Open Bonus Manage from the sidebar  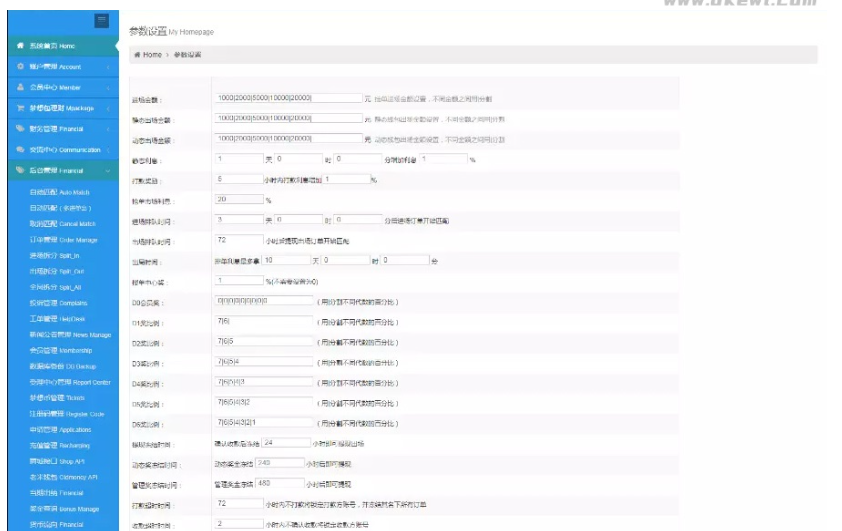pyautogui.click(x=64, y=509)
